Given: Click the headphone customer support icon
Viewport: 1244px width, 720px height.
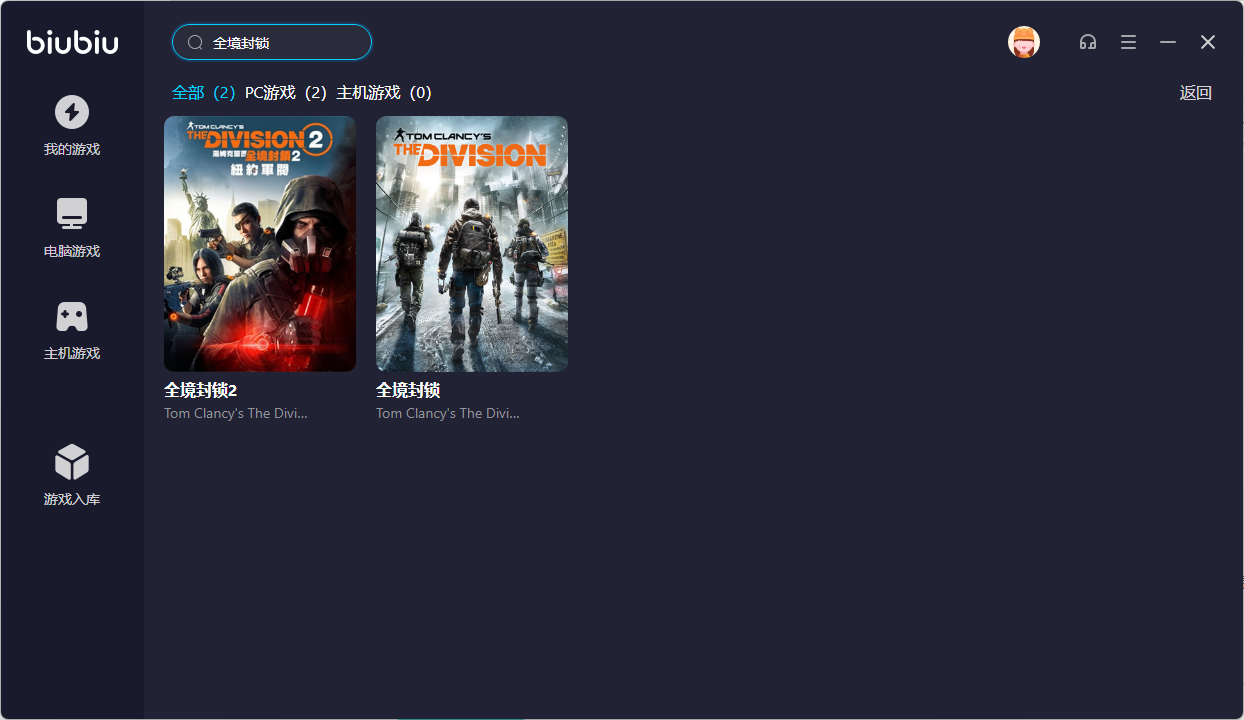Looking at the screenshot, I should (1088, 42).
